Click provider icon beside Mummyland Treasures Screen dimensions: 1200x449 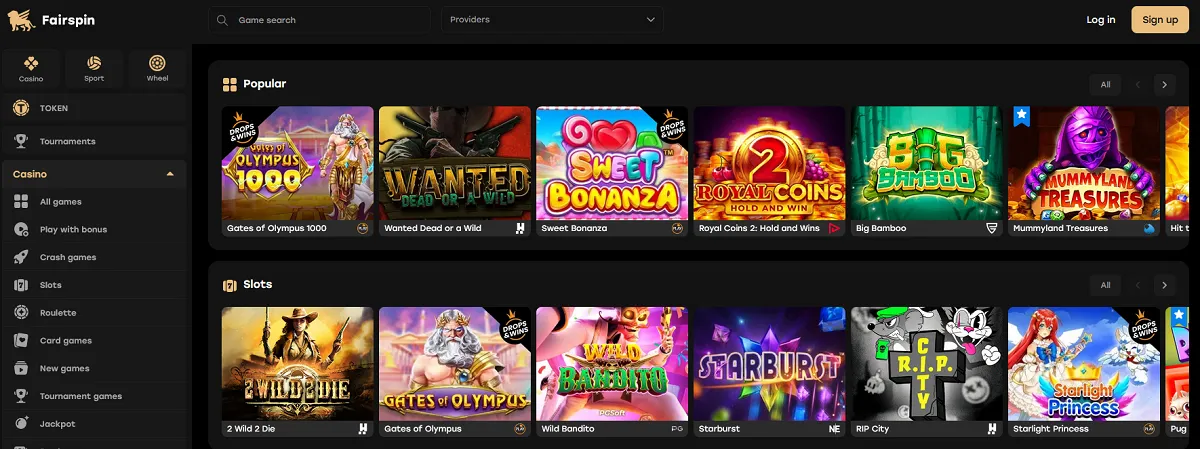1149,229
